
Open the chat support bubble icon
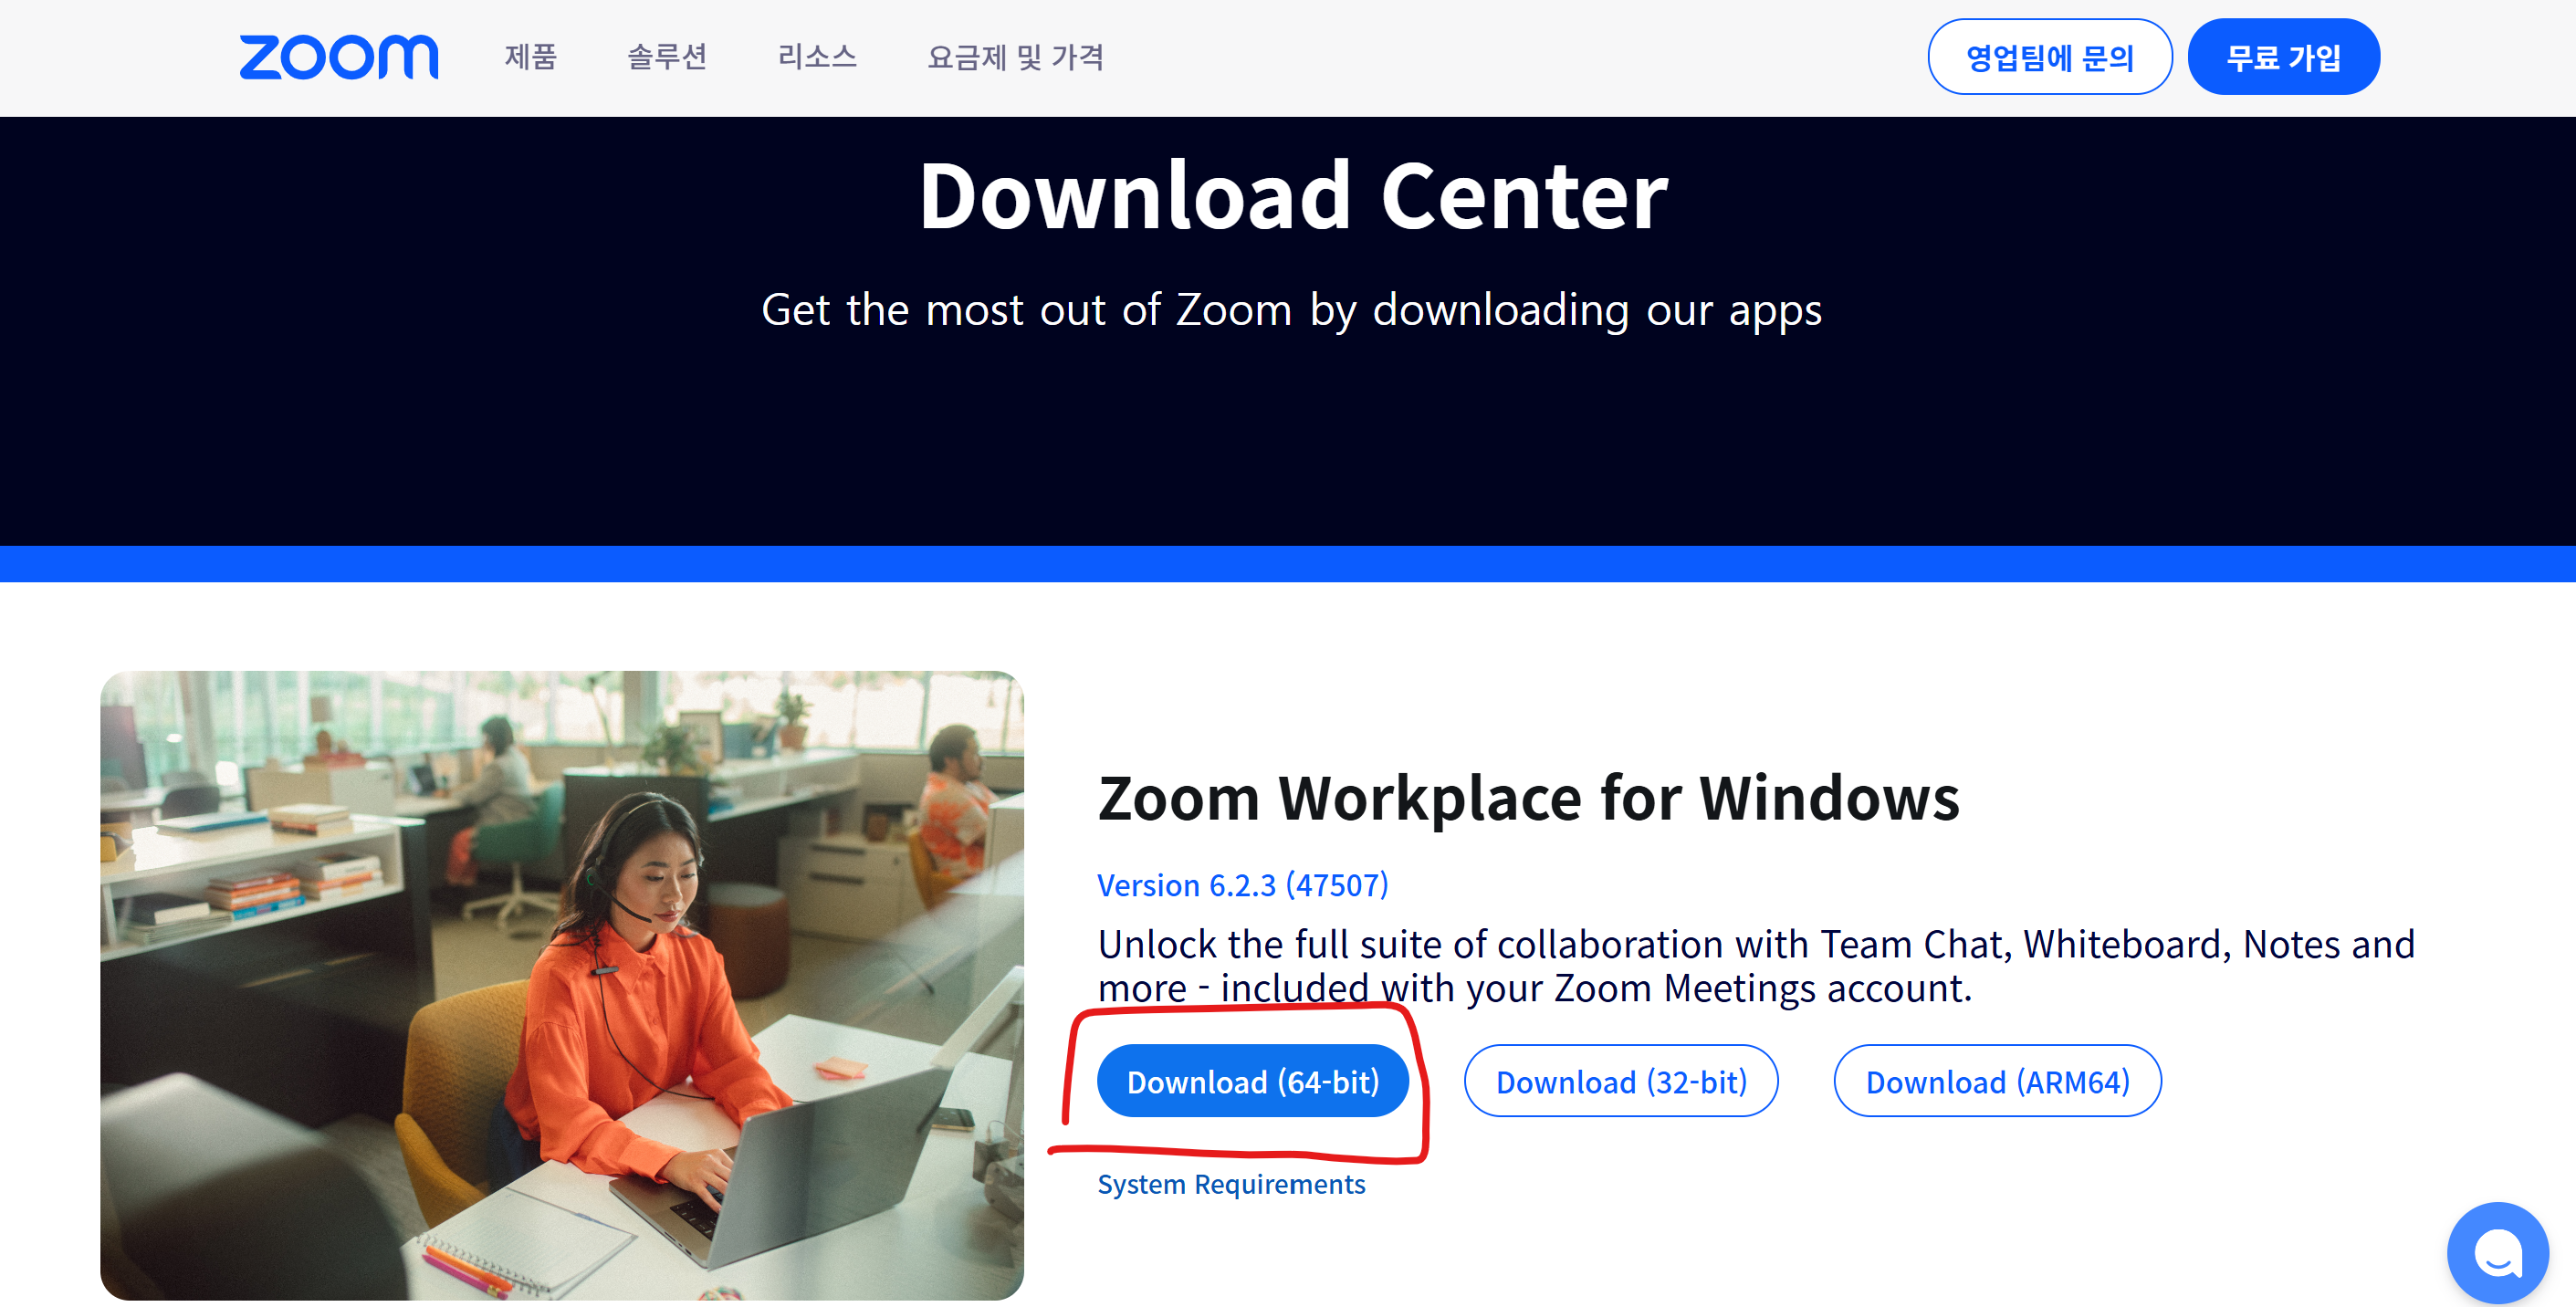[x=2497, y=1253]
